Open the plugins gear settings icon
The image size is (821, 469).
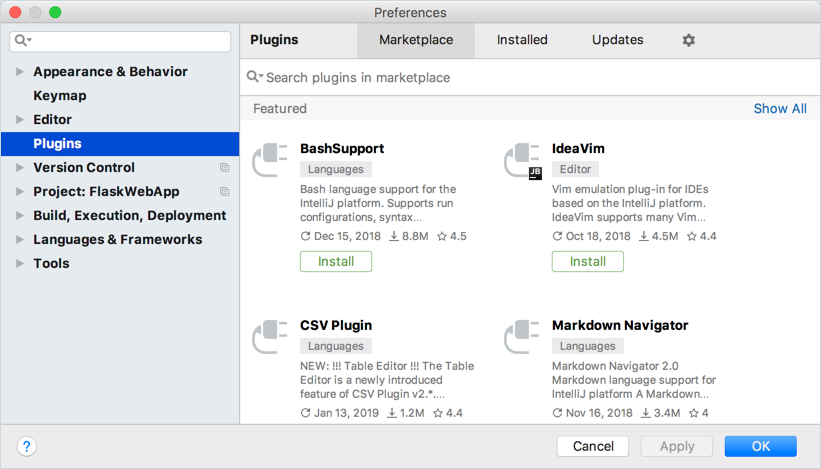point(689,40)
